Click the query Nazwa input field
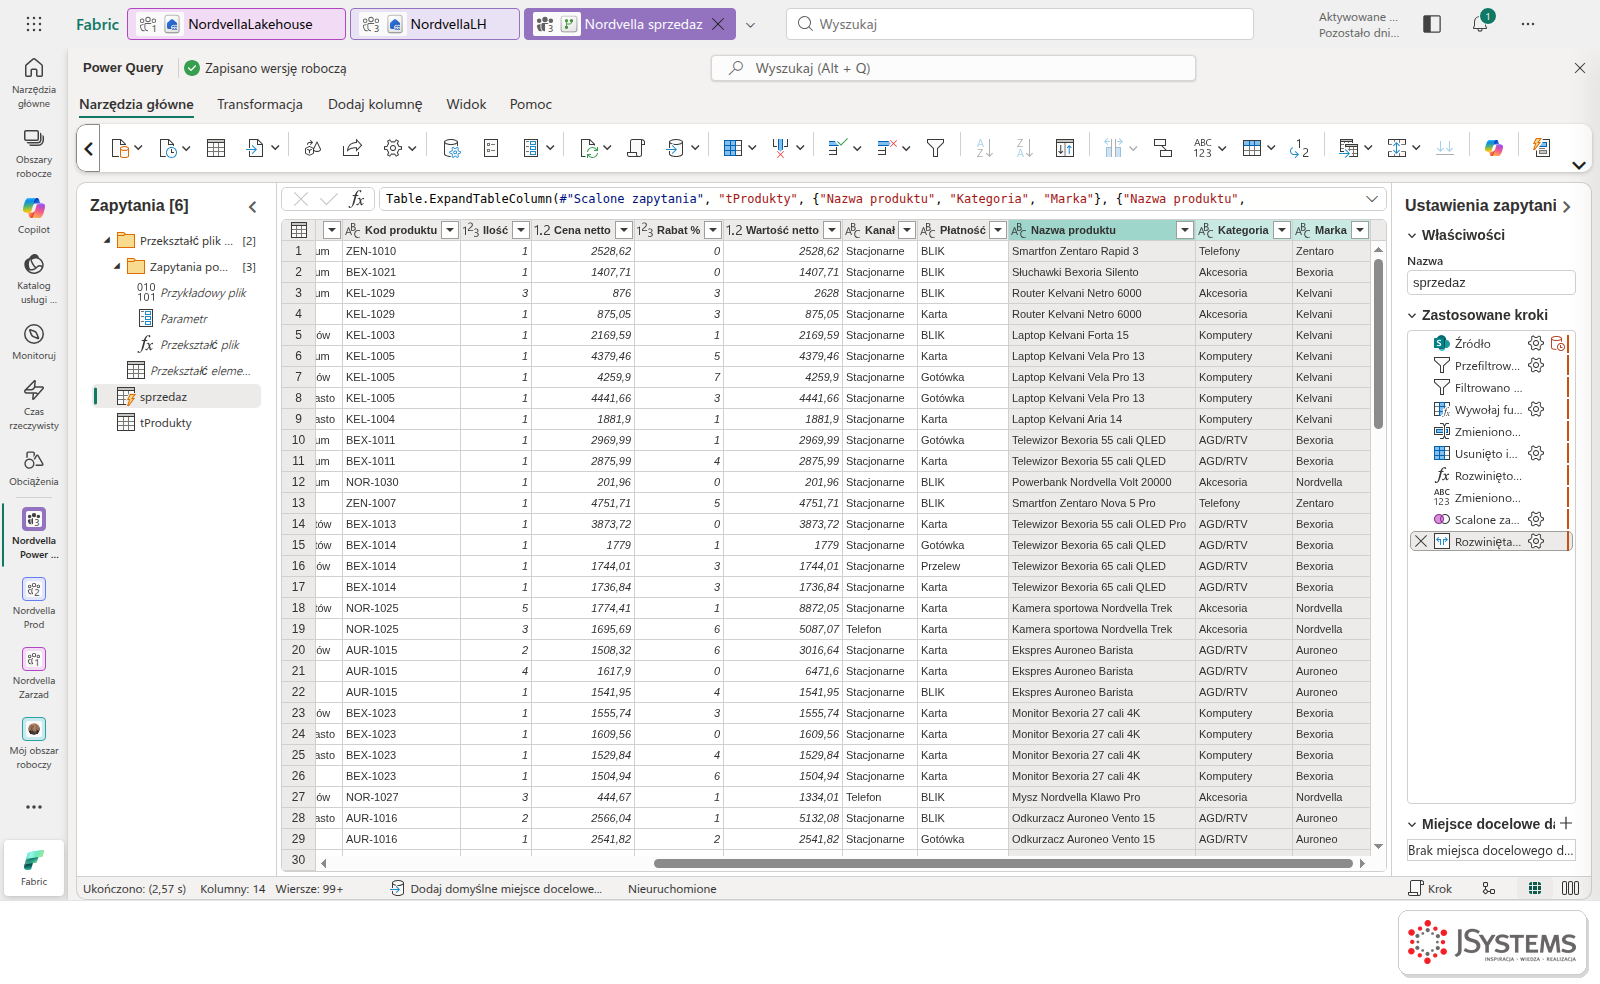 tap(1491, 283)
